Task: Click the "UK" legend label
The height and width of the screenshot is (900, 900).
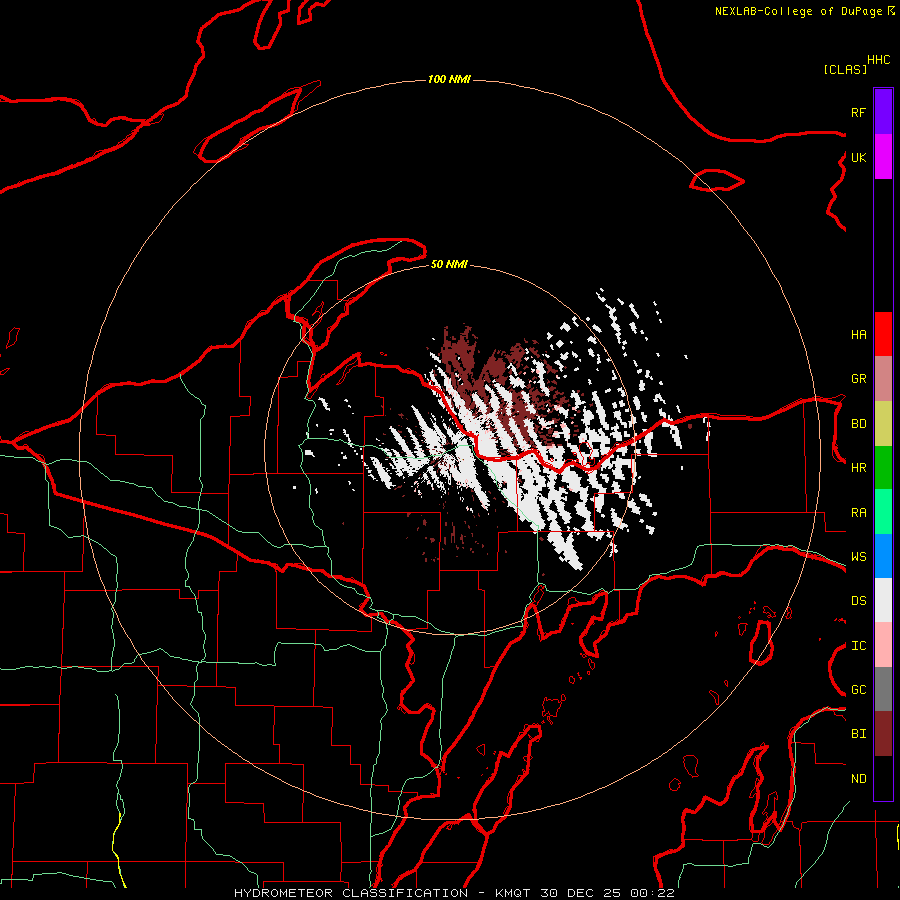Action: pyautogui.click(x=858, y=157)
